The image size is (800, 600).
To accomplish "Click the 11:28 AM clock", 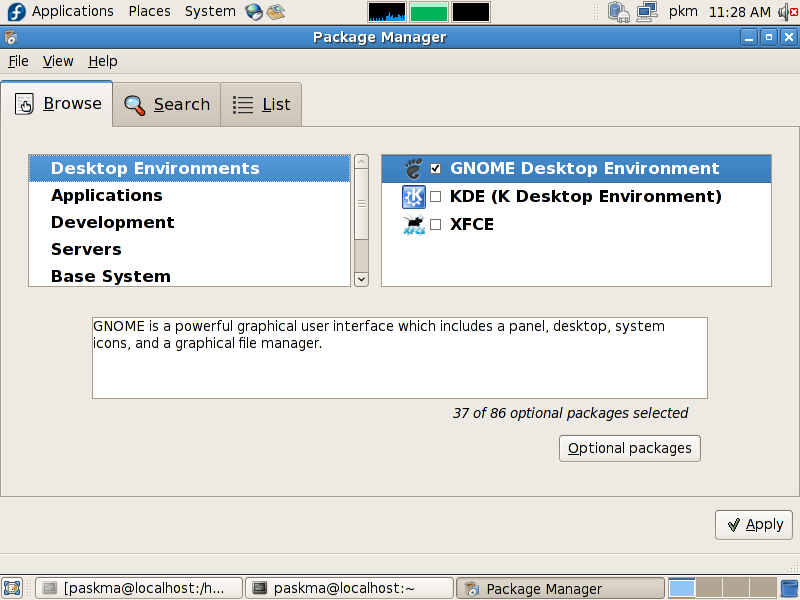I will point(739,12).
